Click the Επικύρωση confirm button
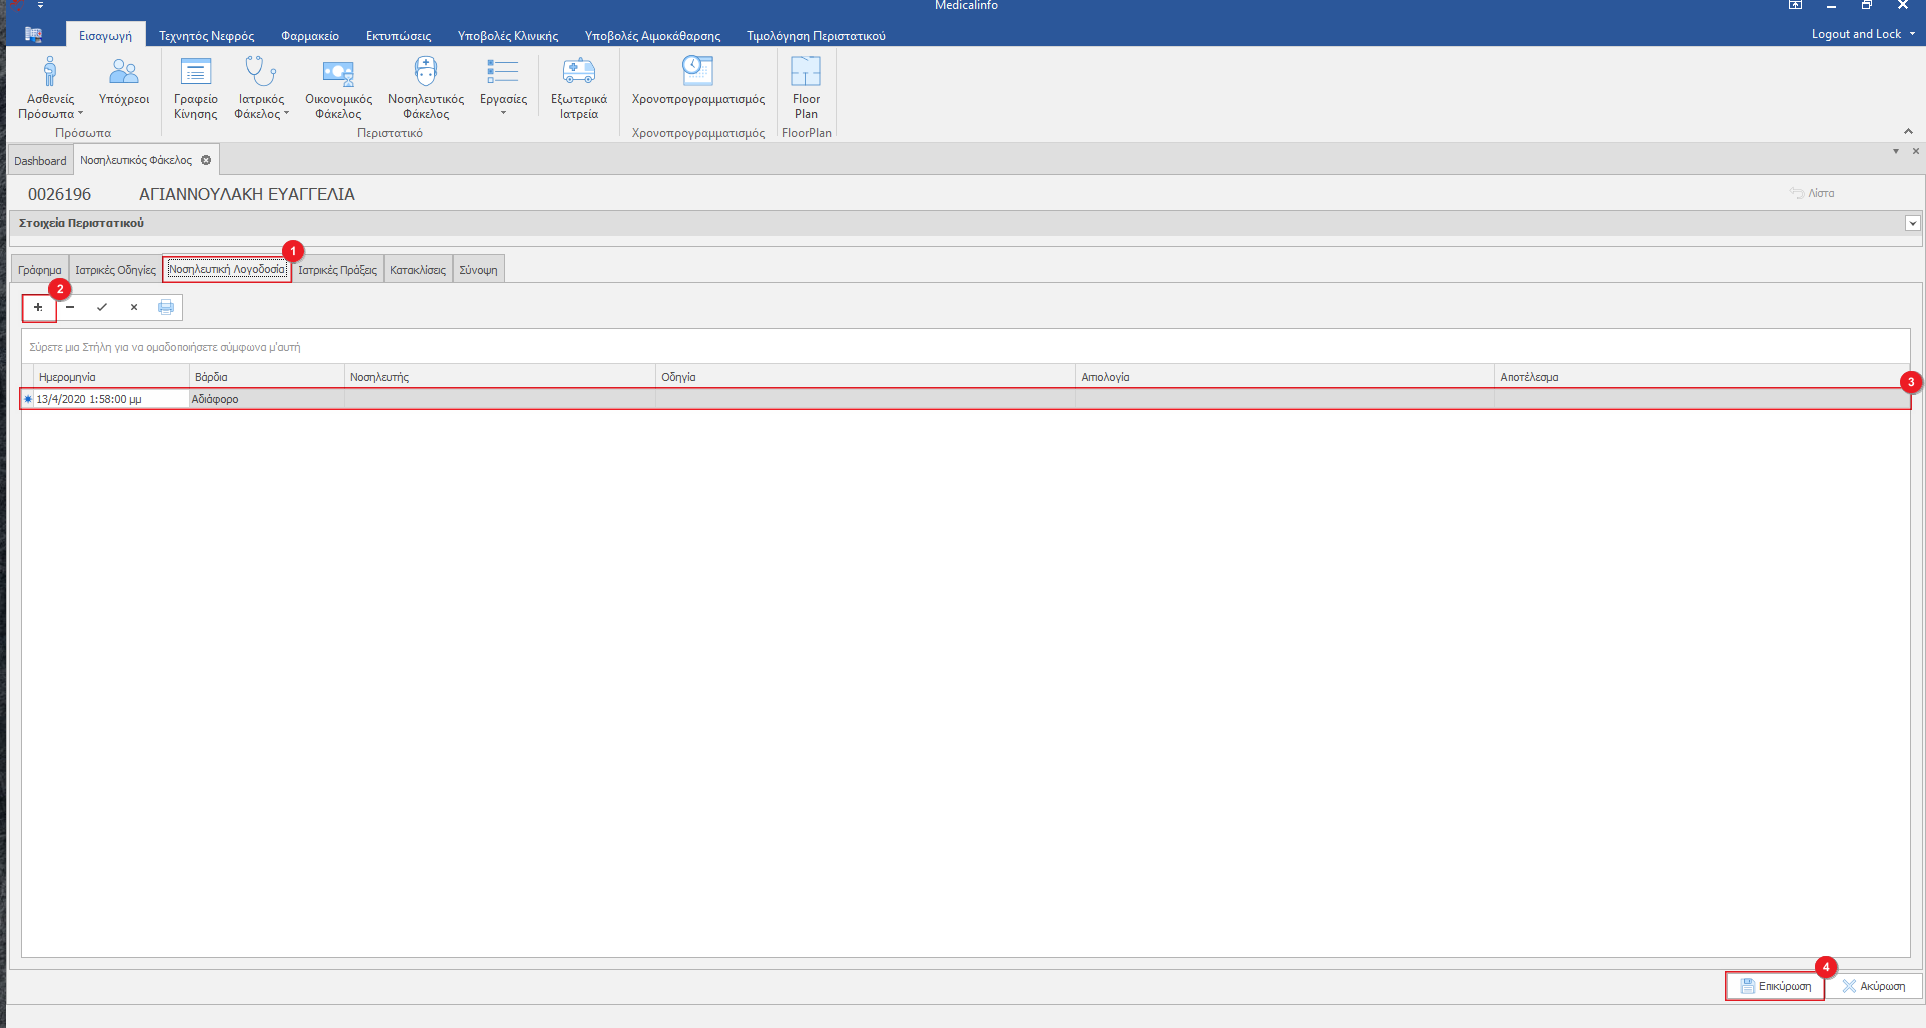 coord(1775,986)
